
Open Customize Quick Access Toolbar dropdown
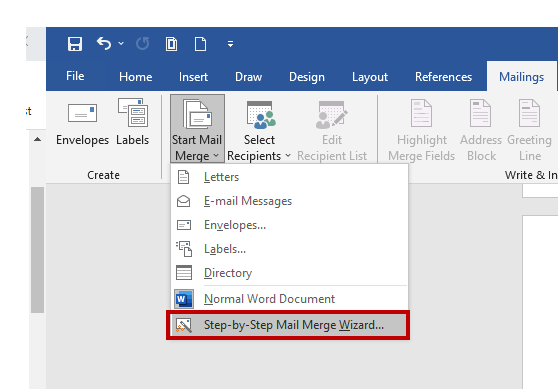[230, 44]
